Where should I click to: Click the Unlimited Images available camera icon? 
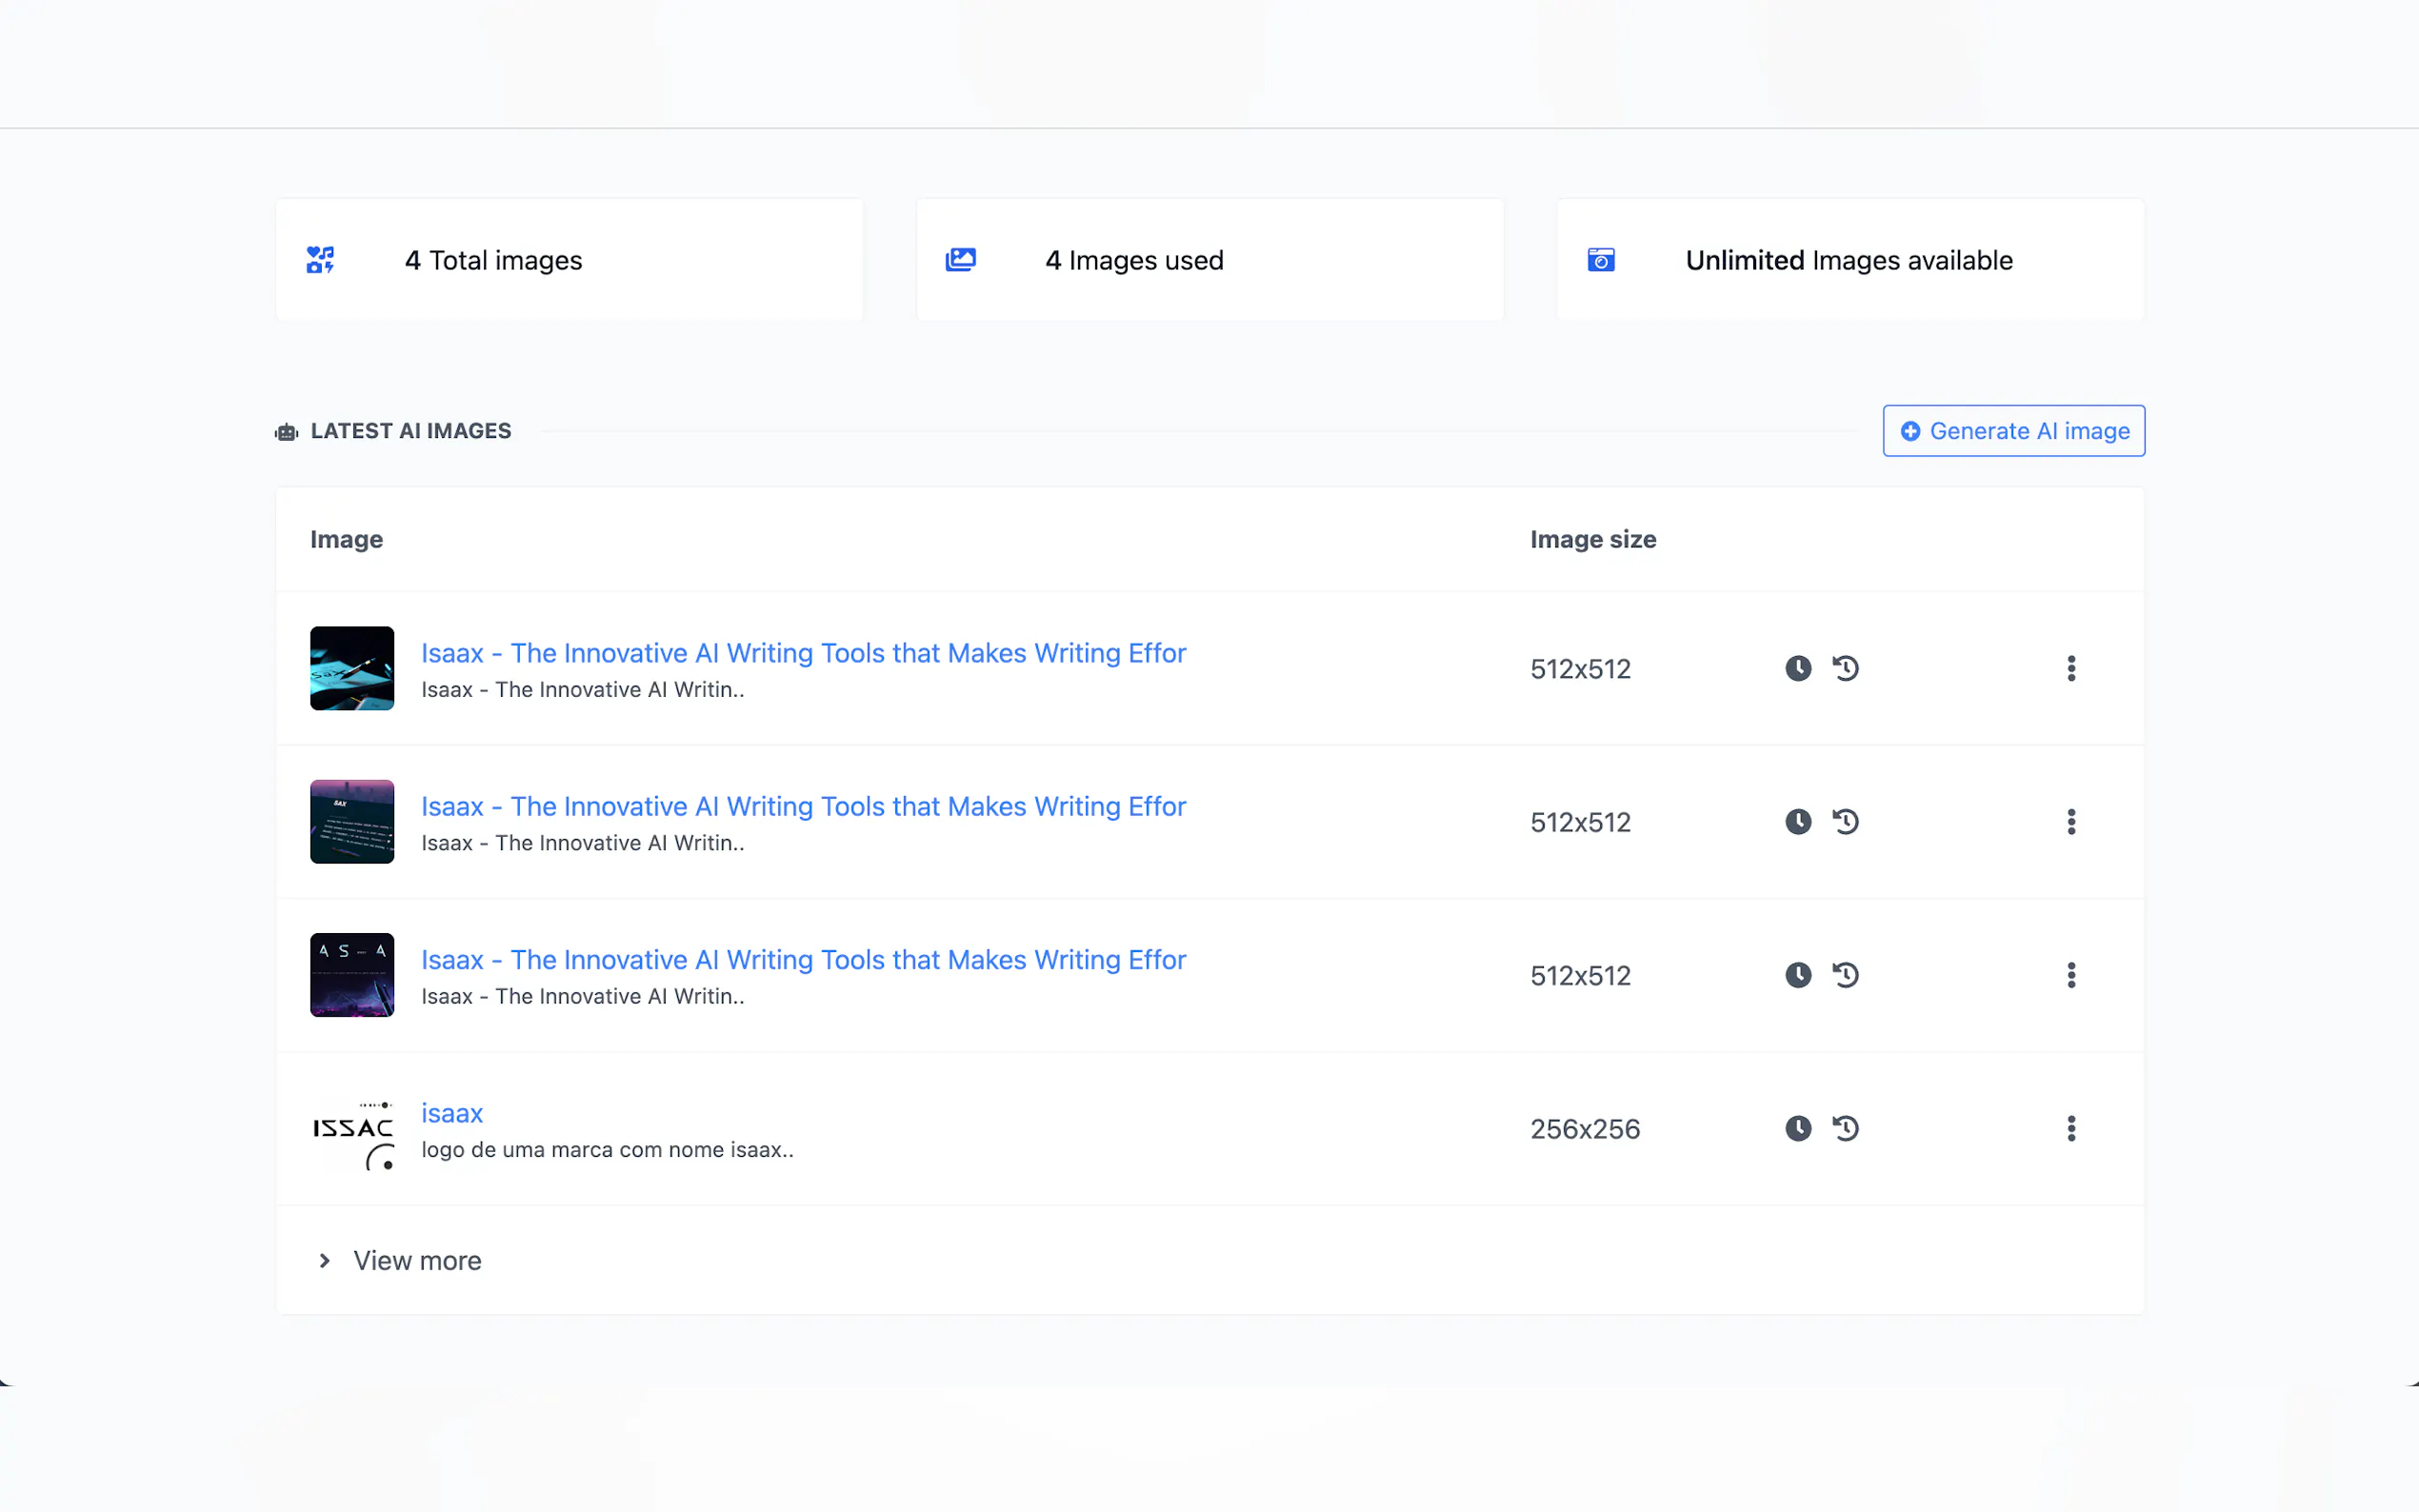tap(1600, 260)
